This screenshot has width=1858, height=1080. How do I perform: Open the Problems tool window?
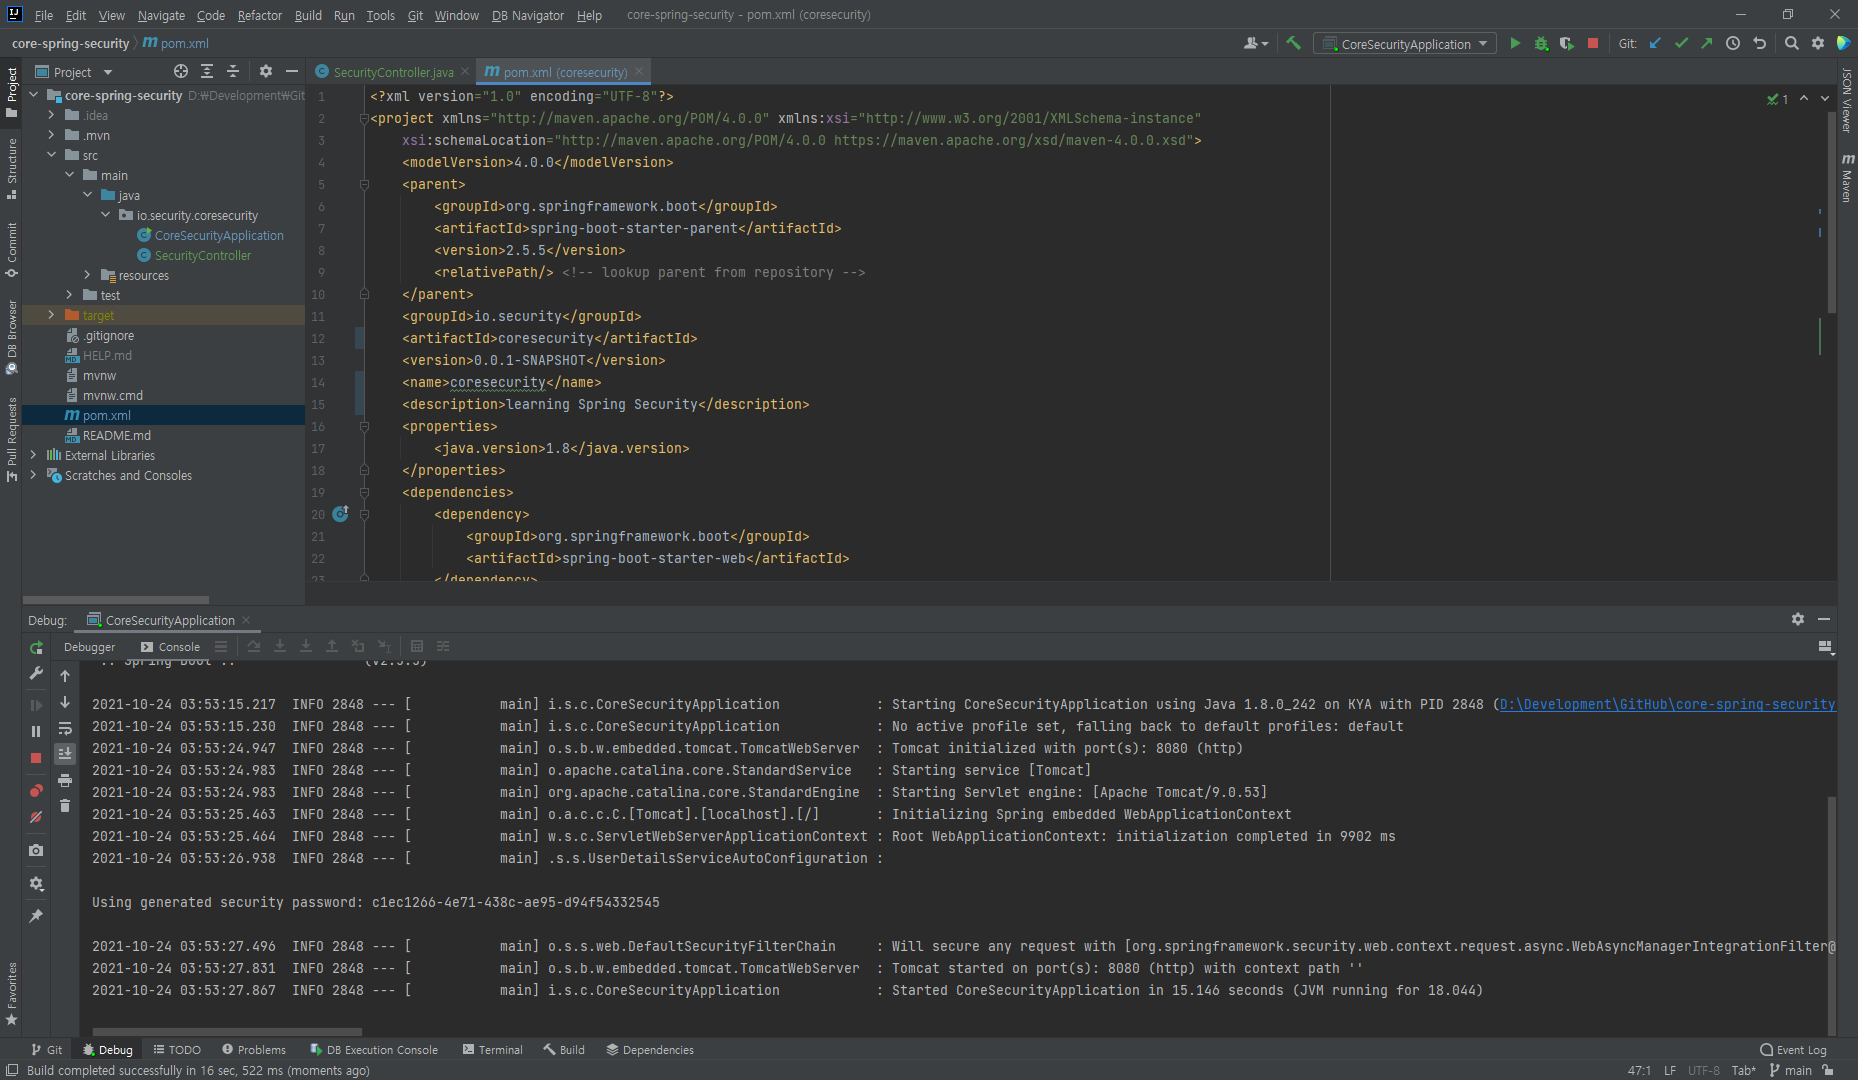pyautogui.click(x=254, y=1049)
